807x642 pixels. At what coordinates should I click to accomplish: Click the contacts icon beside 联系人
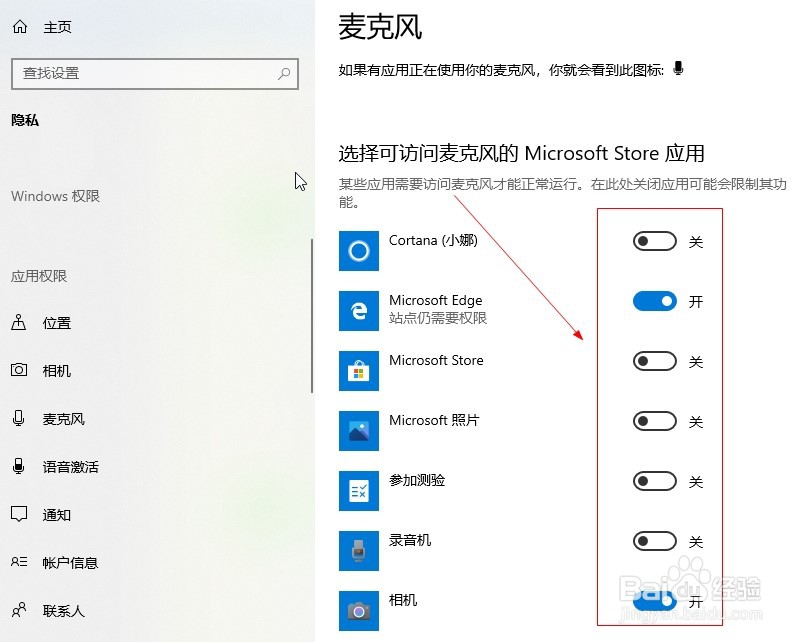19,610
